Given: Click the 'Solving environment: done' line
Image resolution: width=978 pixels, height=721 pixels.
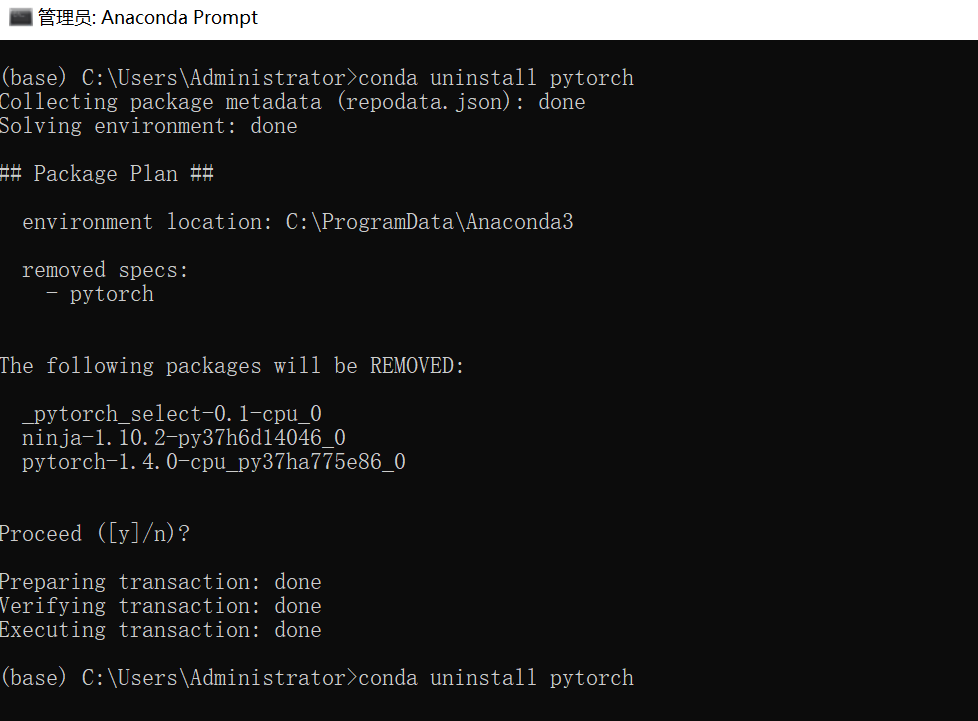Looking at the screenshot, I should click(x=148, y=125).
